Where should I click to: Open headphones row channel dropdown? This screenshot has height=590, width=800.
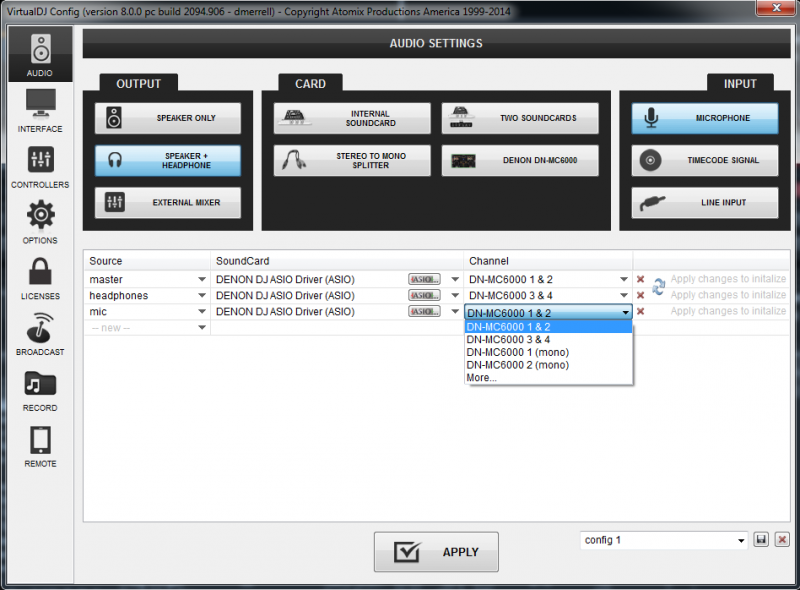(623, 296)
